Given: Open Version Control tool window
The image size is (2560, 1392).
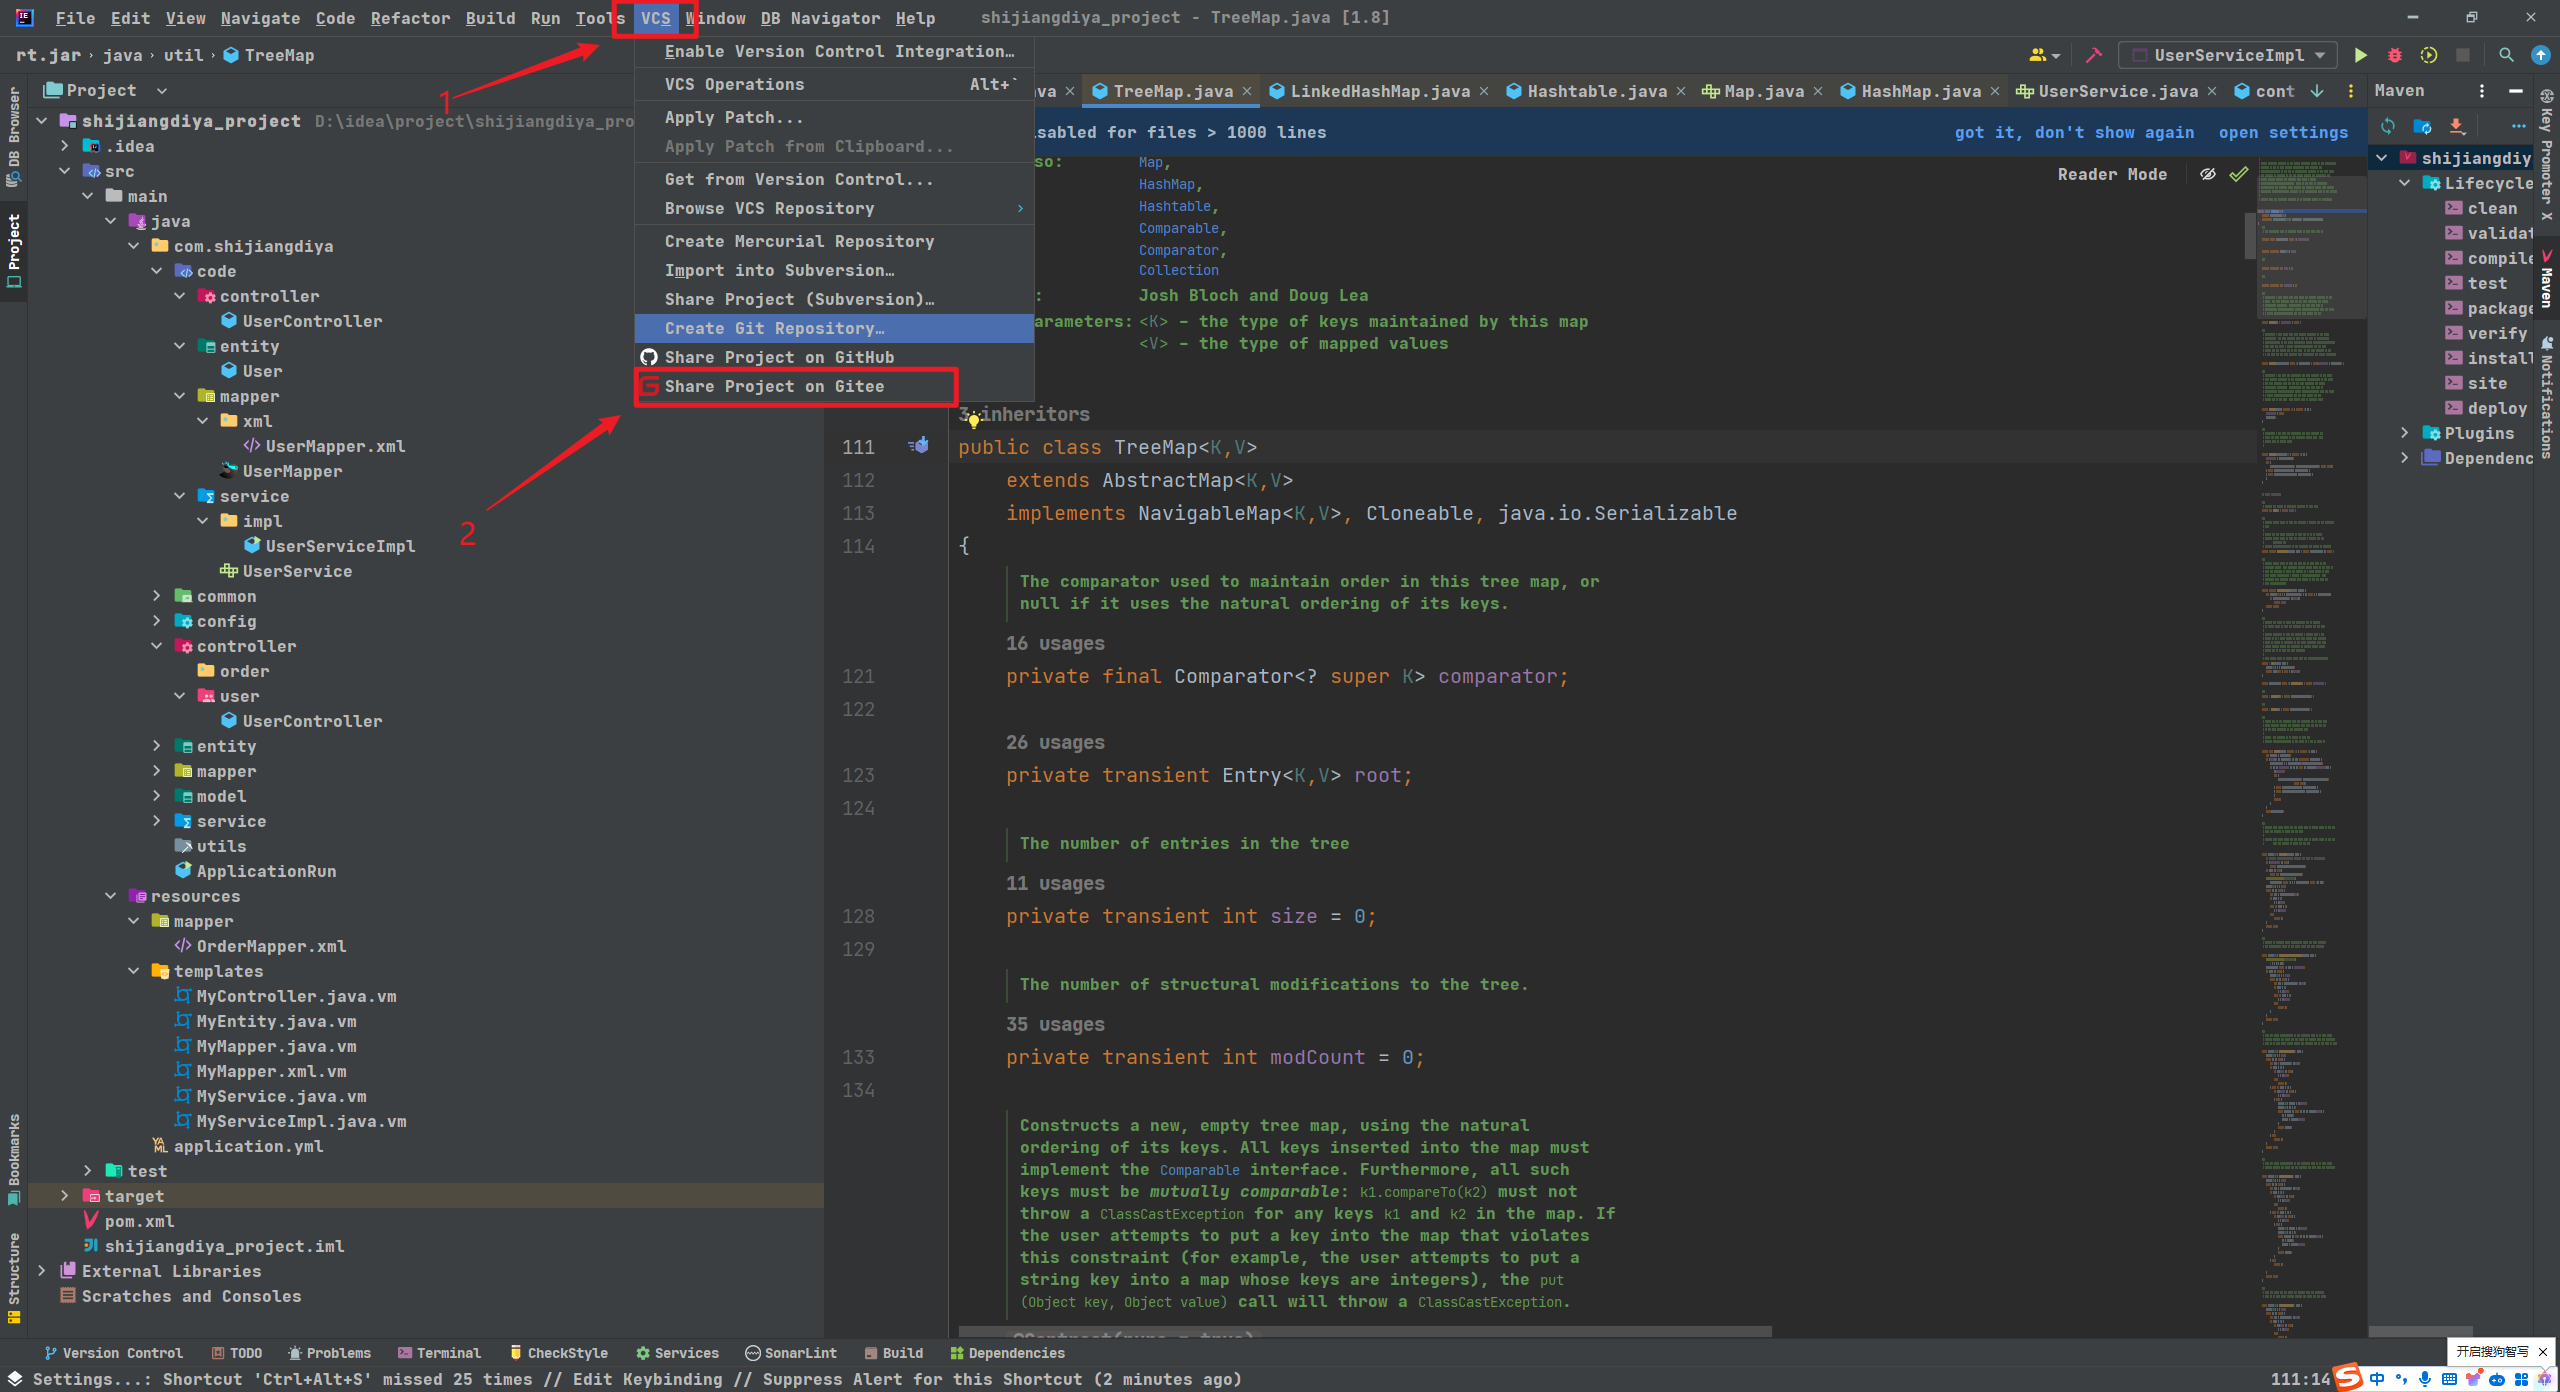Looking at the screenshot, I should (x=113, y=1353).
